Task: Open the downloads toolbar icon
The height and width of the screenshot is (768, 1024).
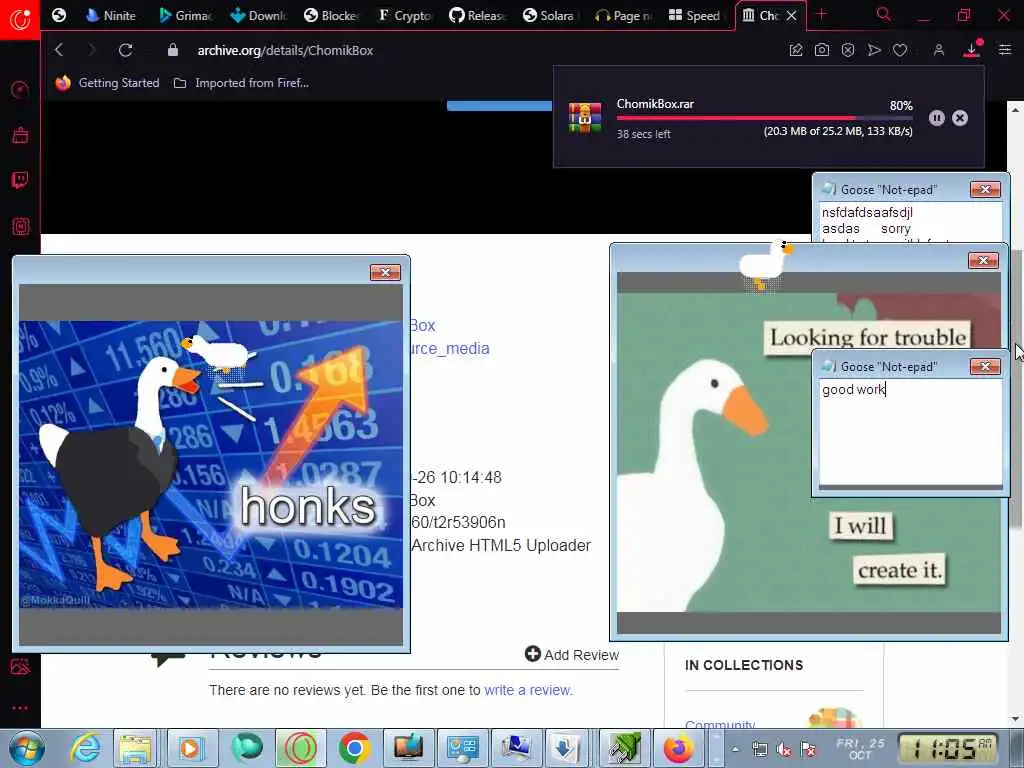Action: pos(972,50)
